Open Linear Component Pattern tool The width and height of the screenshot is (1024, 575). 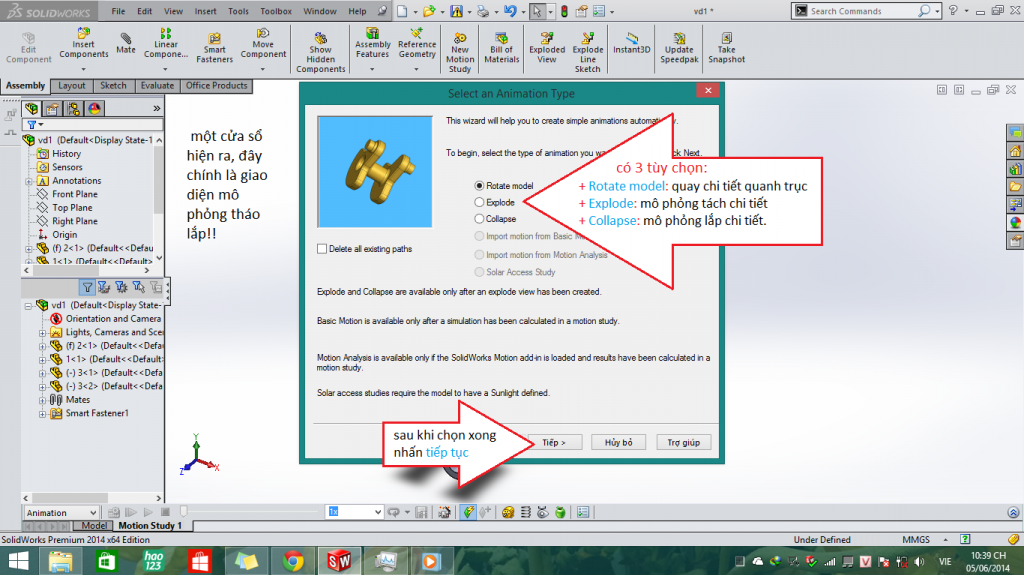click(165, 44)
